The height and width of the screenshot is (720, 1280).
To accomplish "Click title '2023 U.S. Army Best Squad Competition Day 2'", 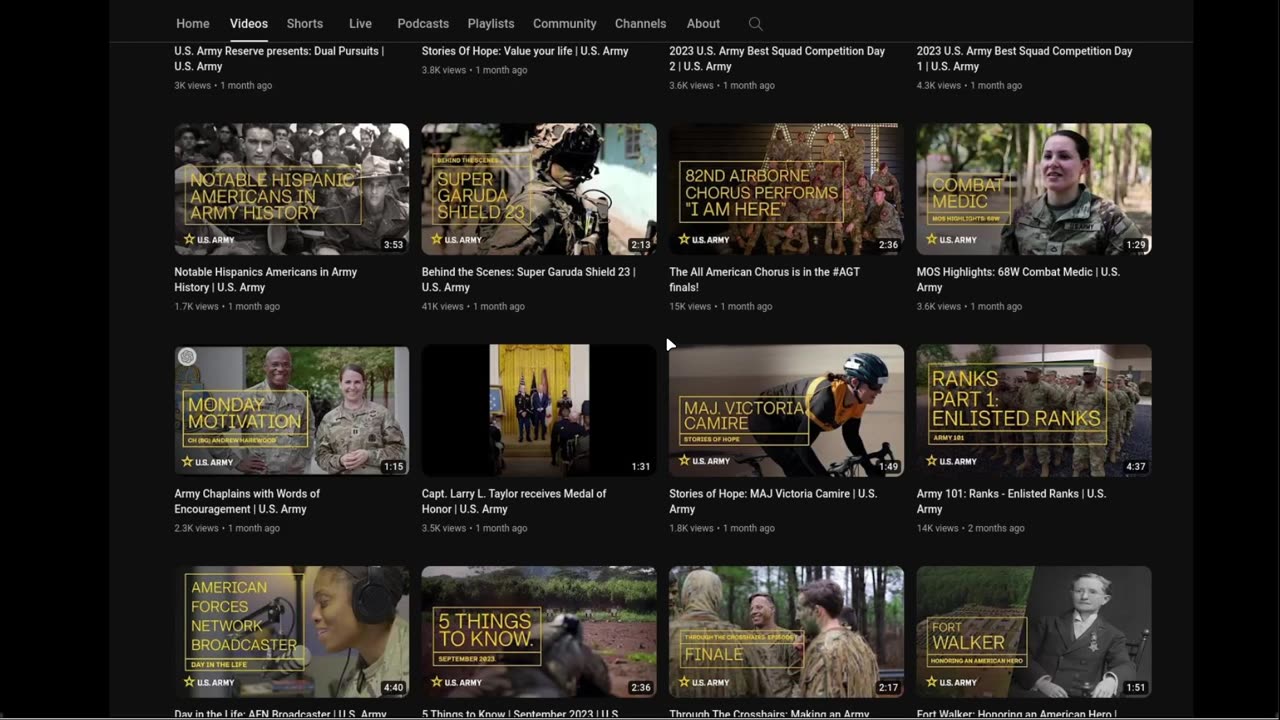I will coord(777,58).
